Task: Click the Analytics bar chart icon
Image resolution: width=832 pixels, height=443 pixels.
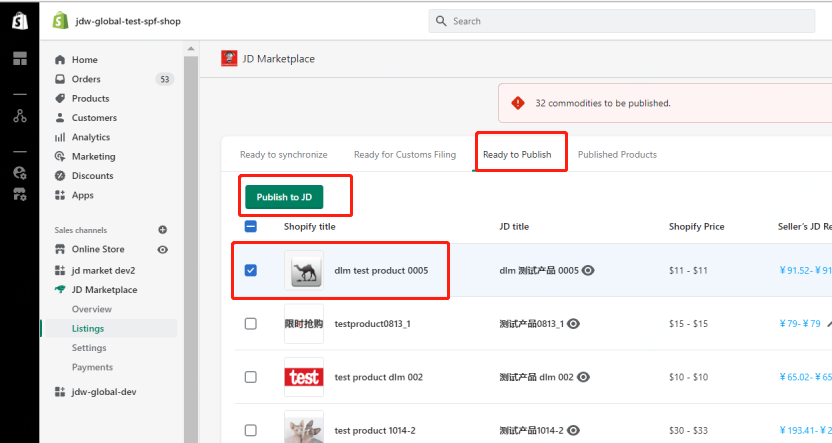Action: pos(60,137)
